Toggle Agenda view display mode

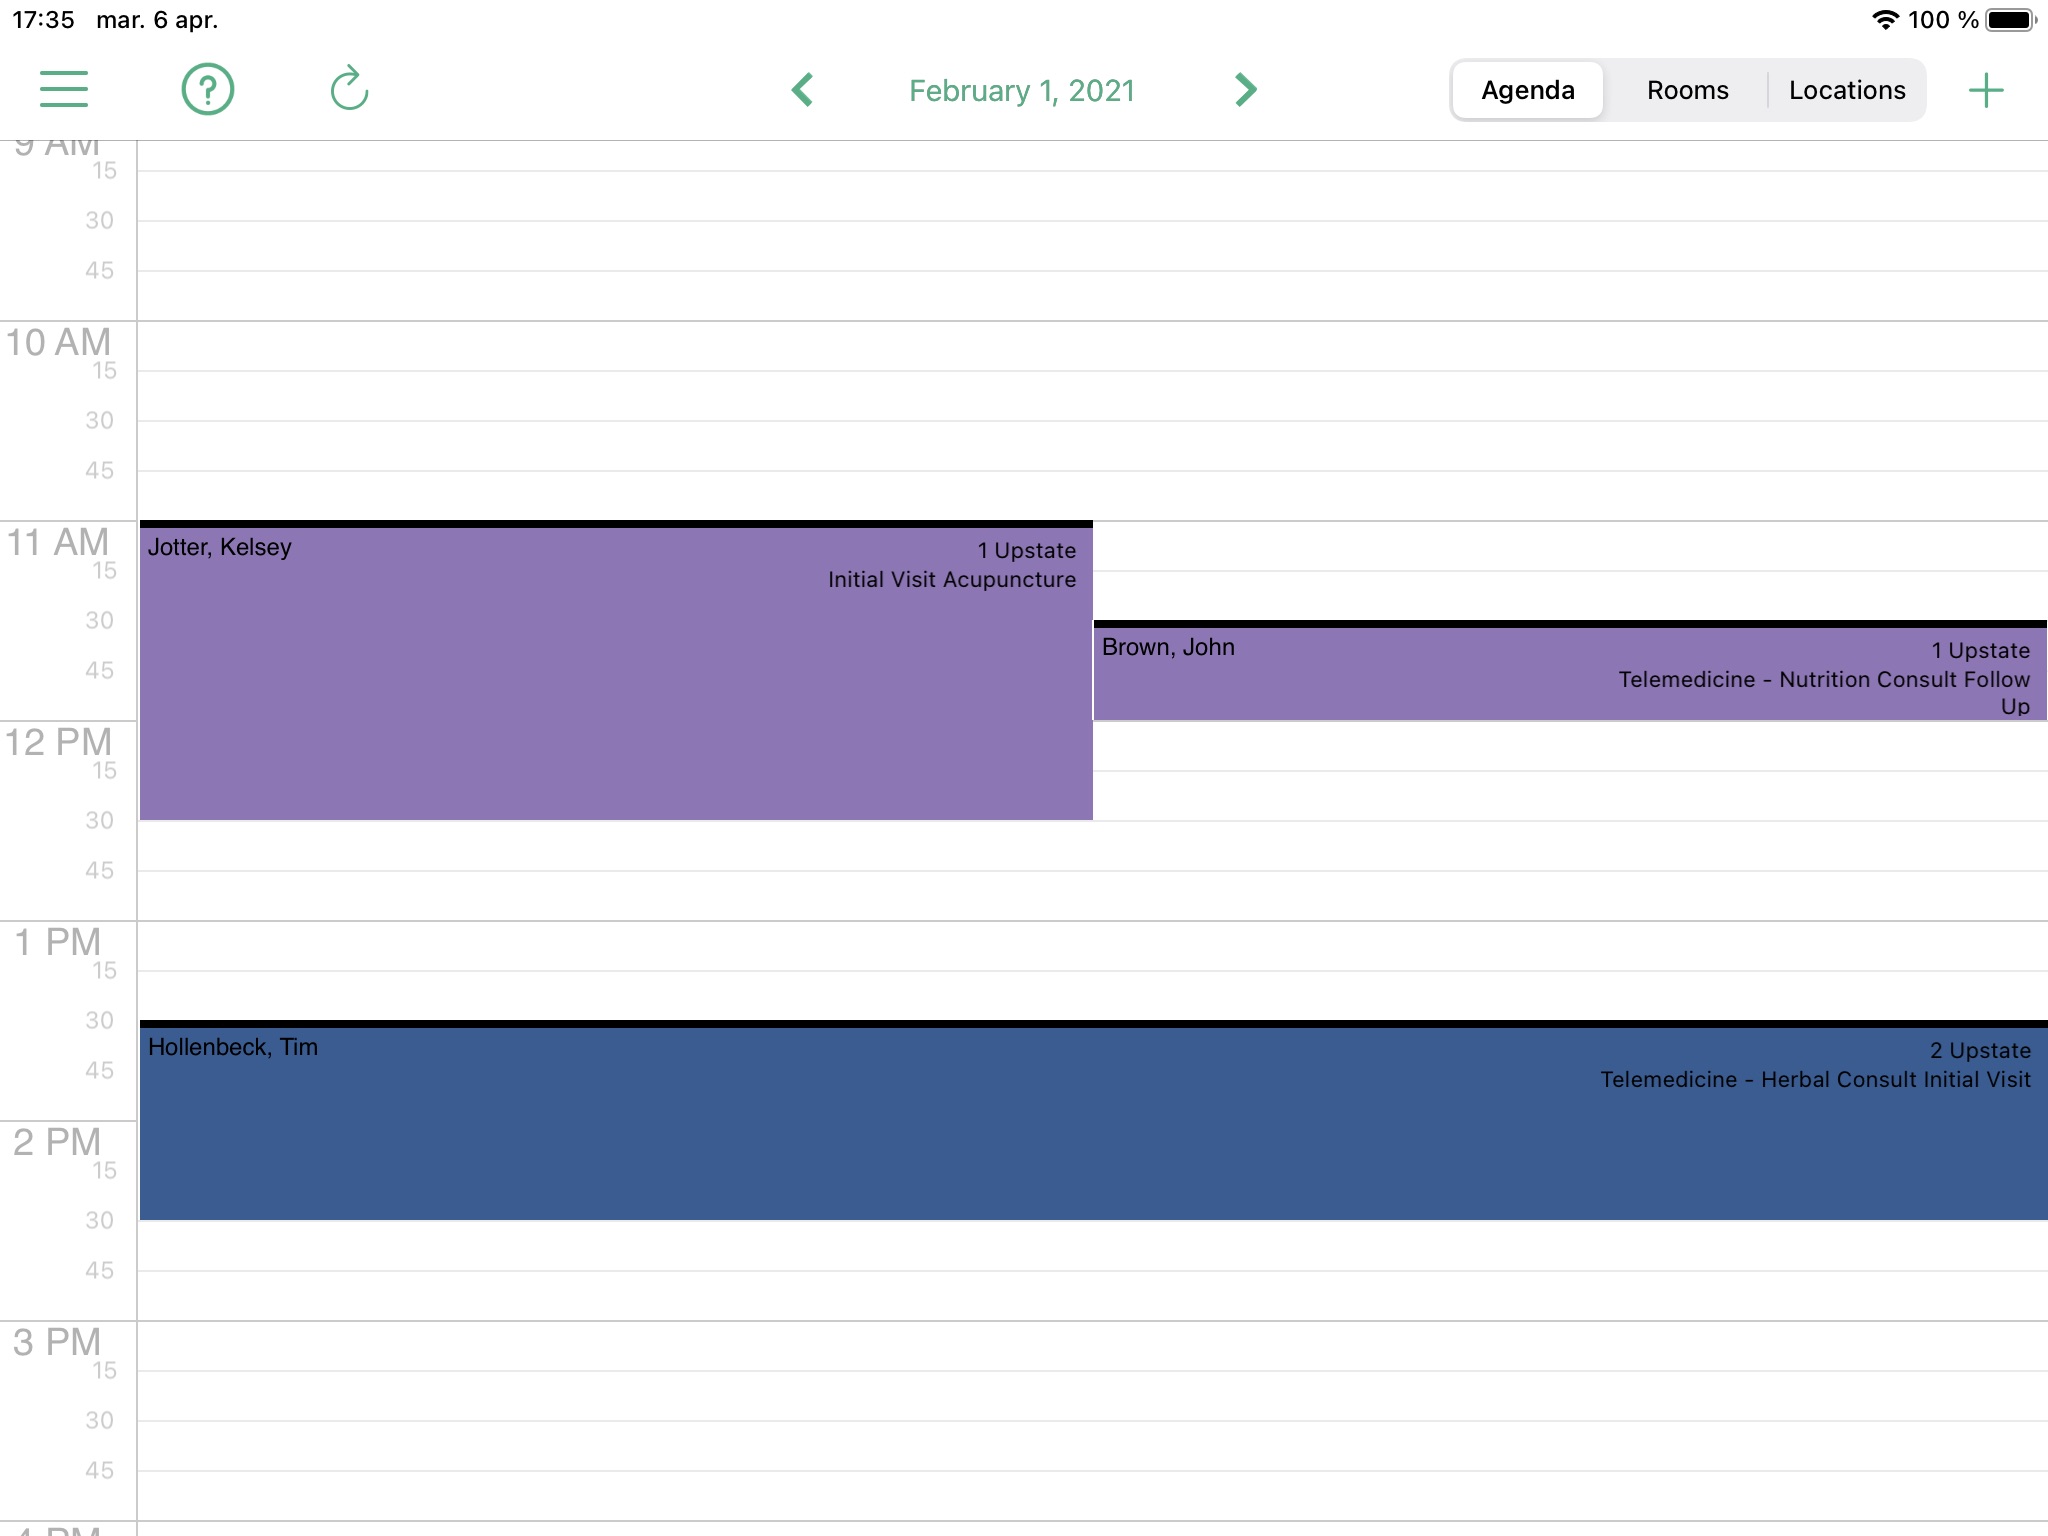pos(1527,89)
